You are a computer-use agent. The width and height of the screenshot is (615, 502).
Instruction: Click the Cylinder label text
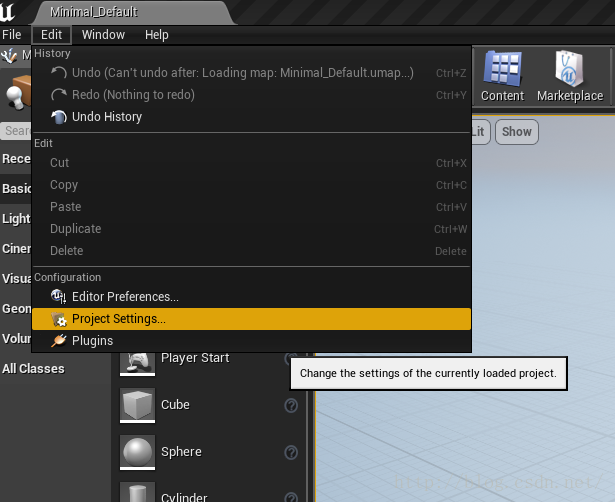click(184, 497)
